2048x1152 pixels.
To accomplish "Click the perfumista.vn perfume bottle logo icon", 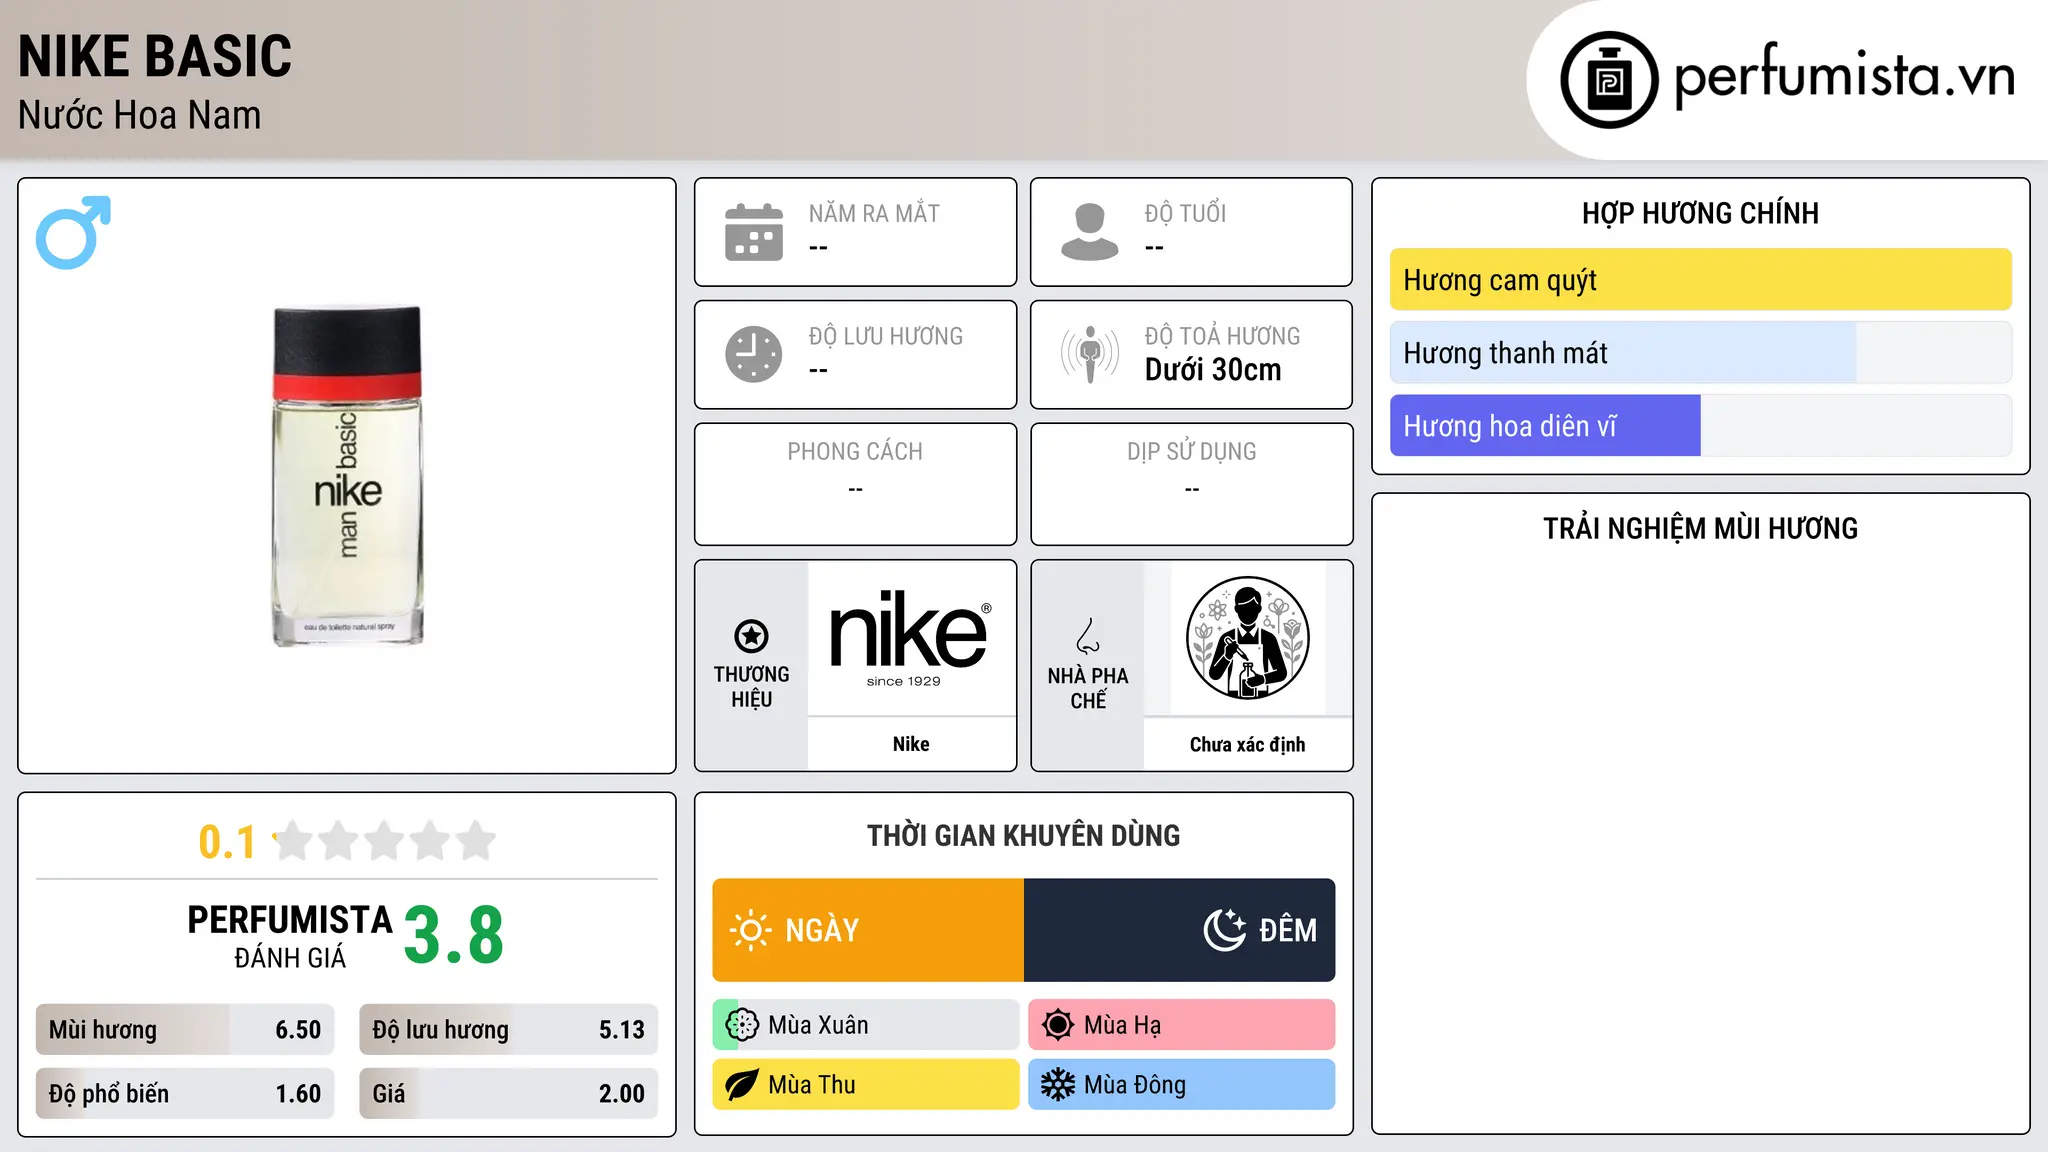I will point(1609,80).
